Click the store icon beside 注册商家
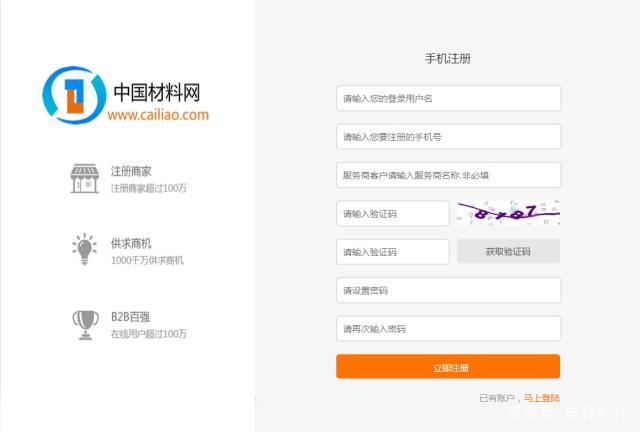This screenshot has width=640, height=432. 84,179
